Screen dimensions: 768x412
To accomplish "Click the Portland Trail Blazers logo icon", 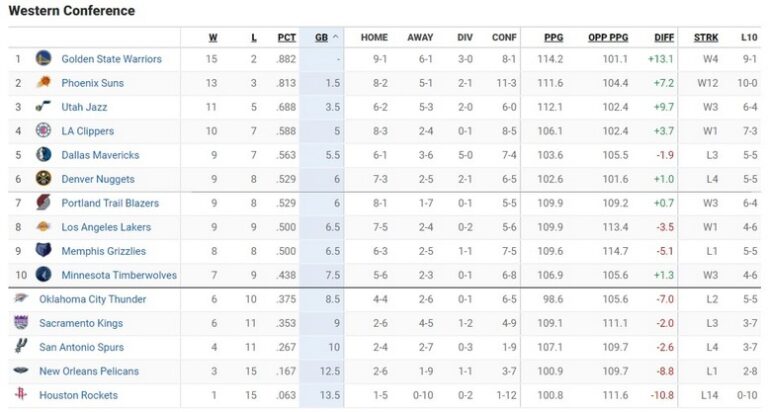I will coord(43,203).
